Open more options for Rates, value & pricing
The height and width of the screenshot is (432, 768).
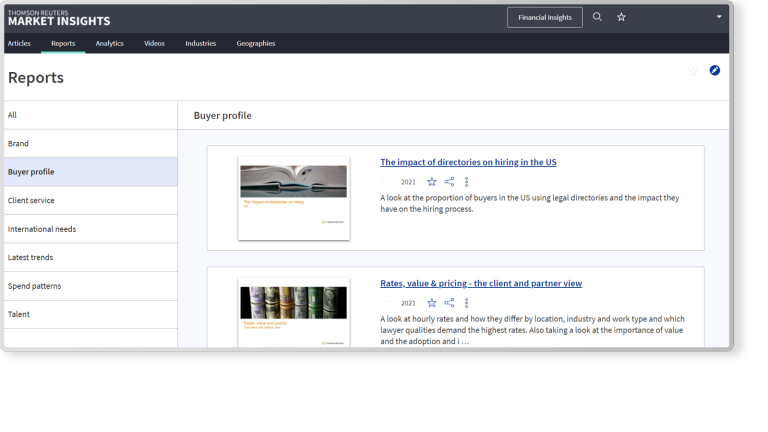(x=466, y=303)
